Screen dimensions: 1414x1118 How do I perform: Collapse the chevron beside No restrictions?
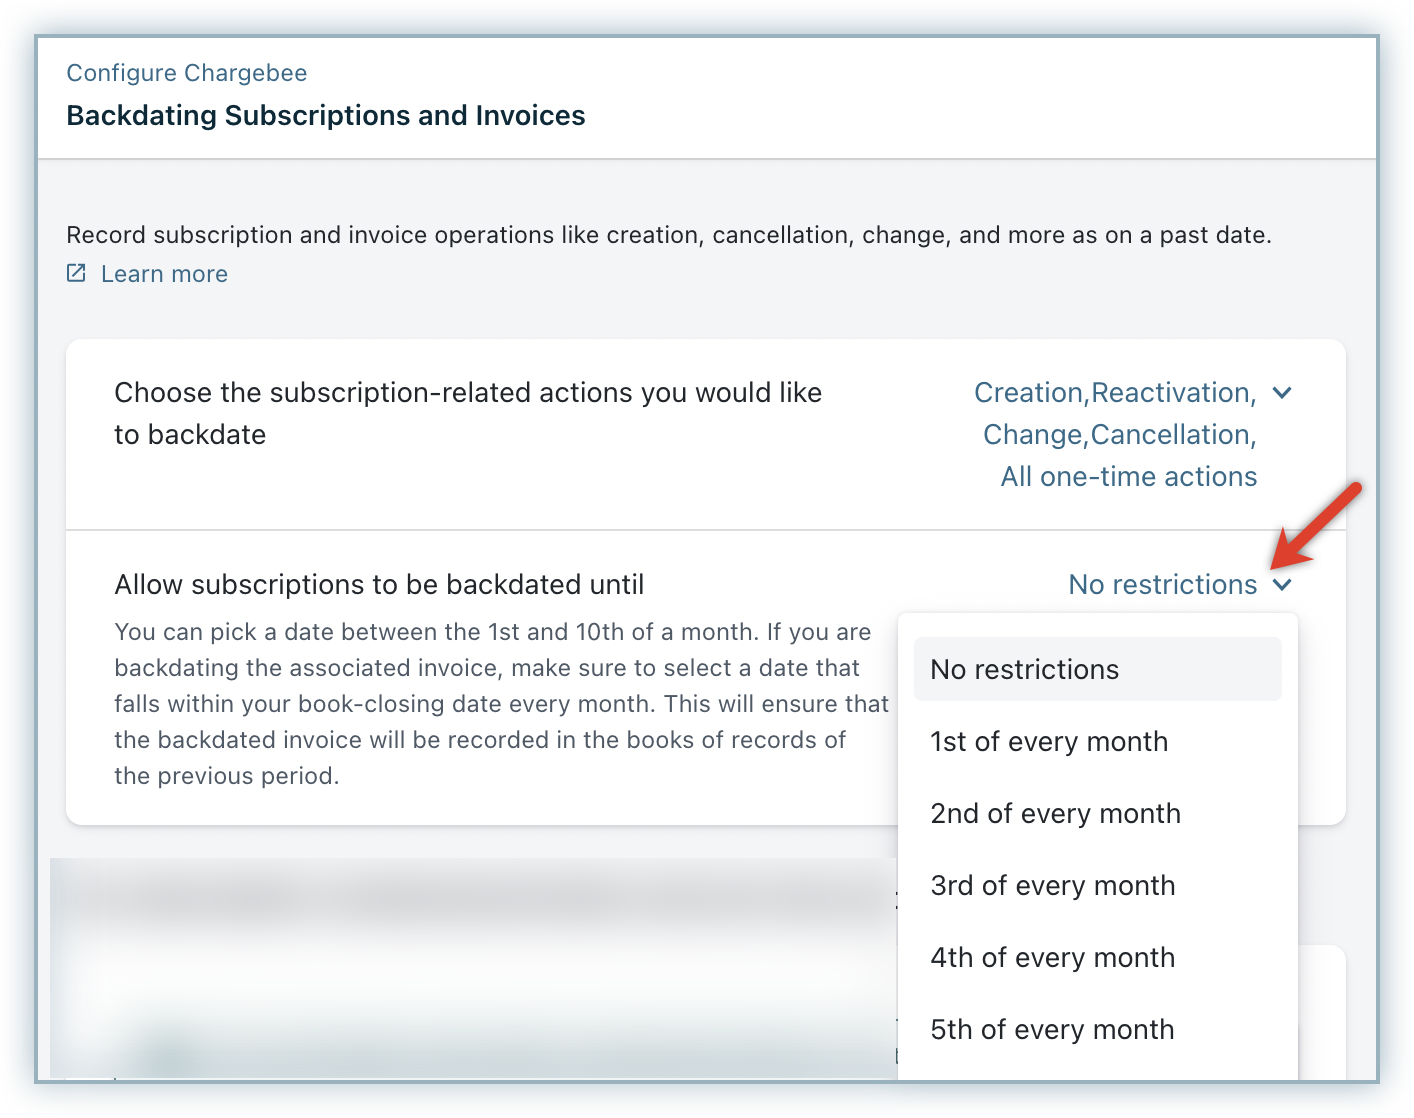coord(1282,585)
